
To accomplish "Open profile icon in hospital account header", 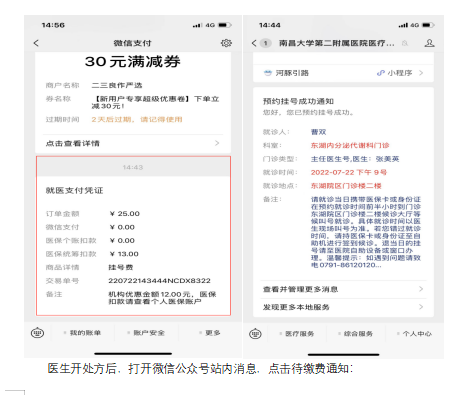I will click(x=429, y=43).
